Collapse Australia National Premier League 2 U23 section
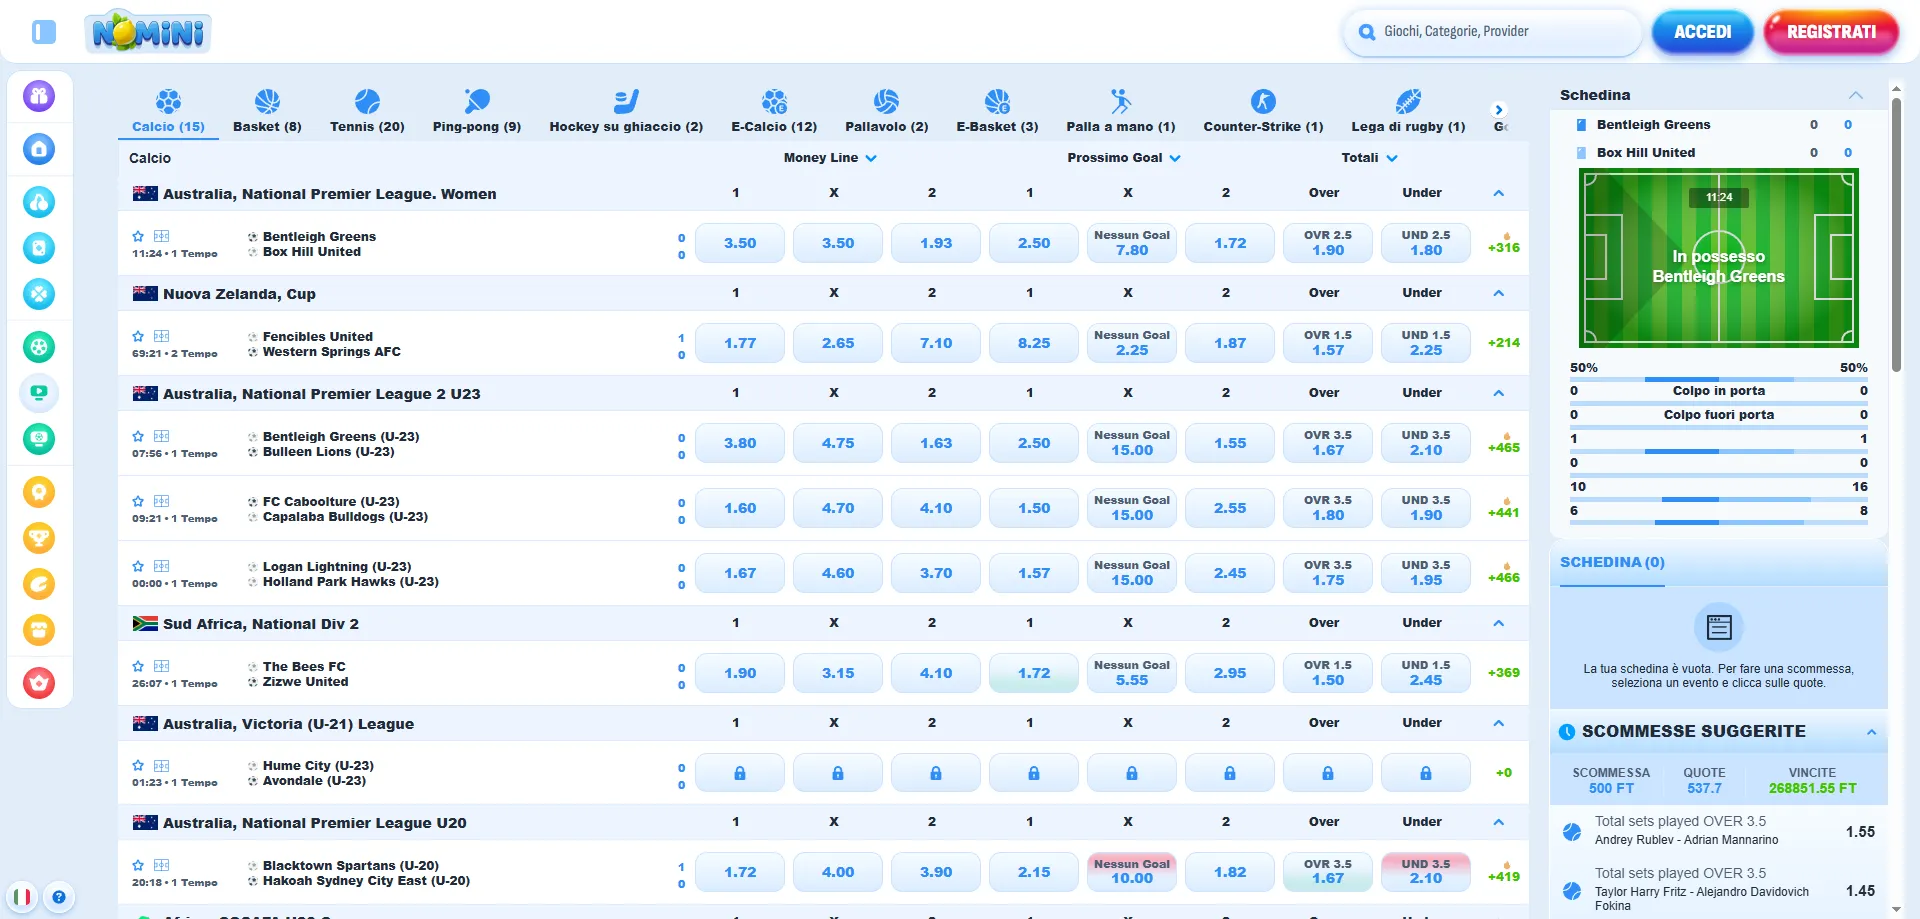This screenshot has width=1920, height=919. (x=1498, y=393)
